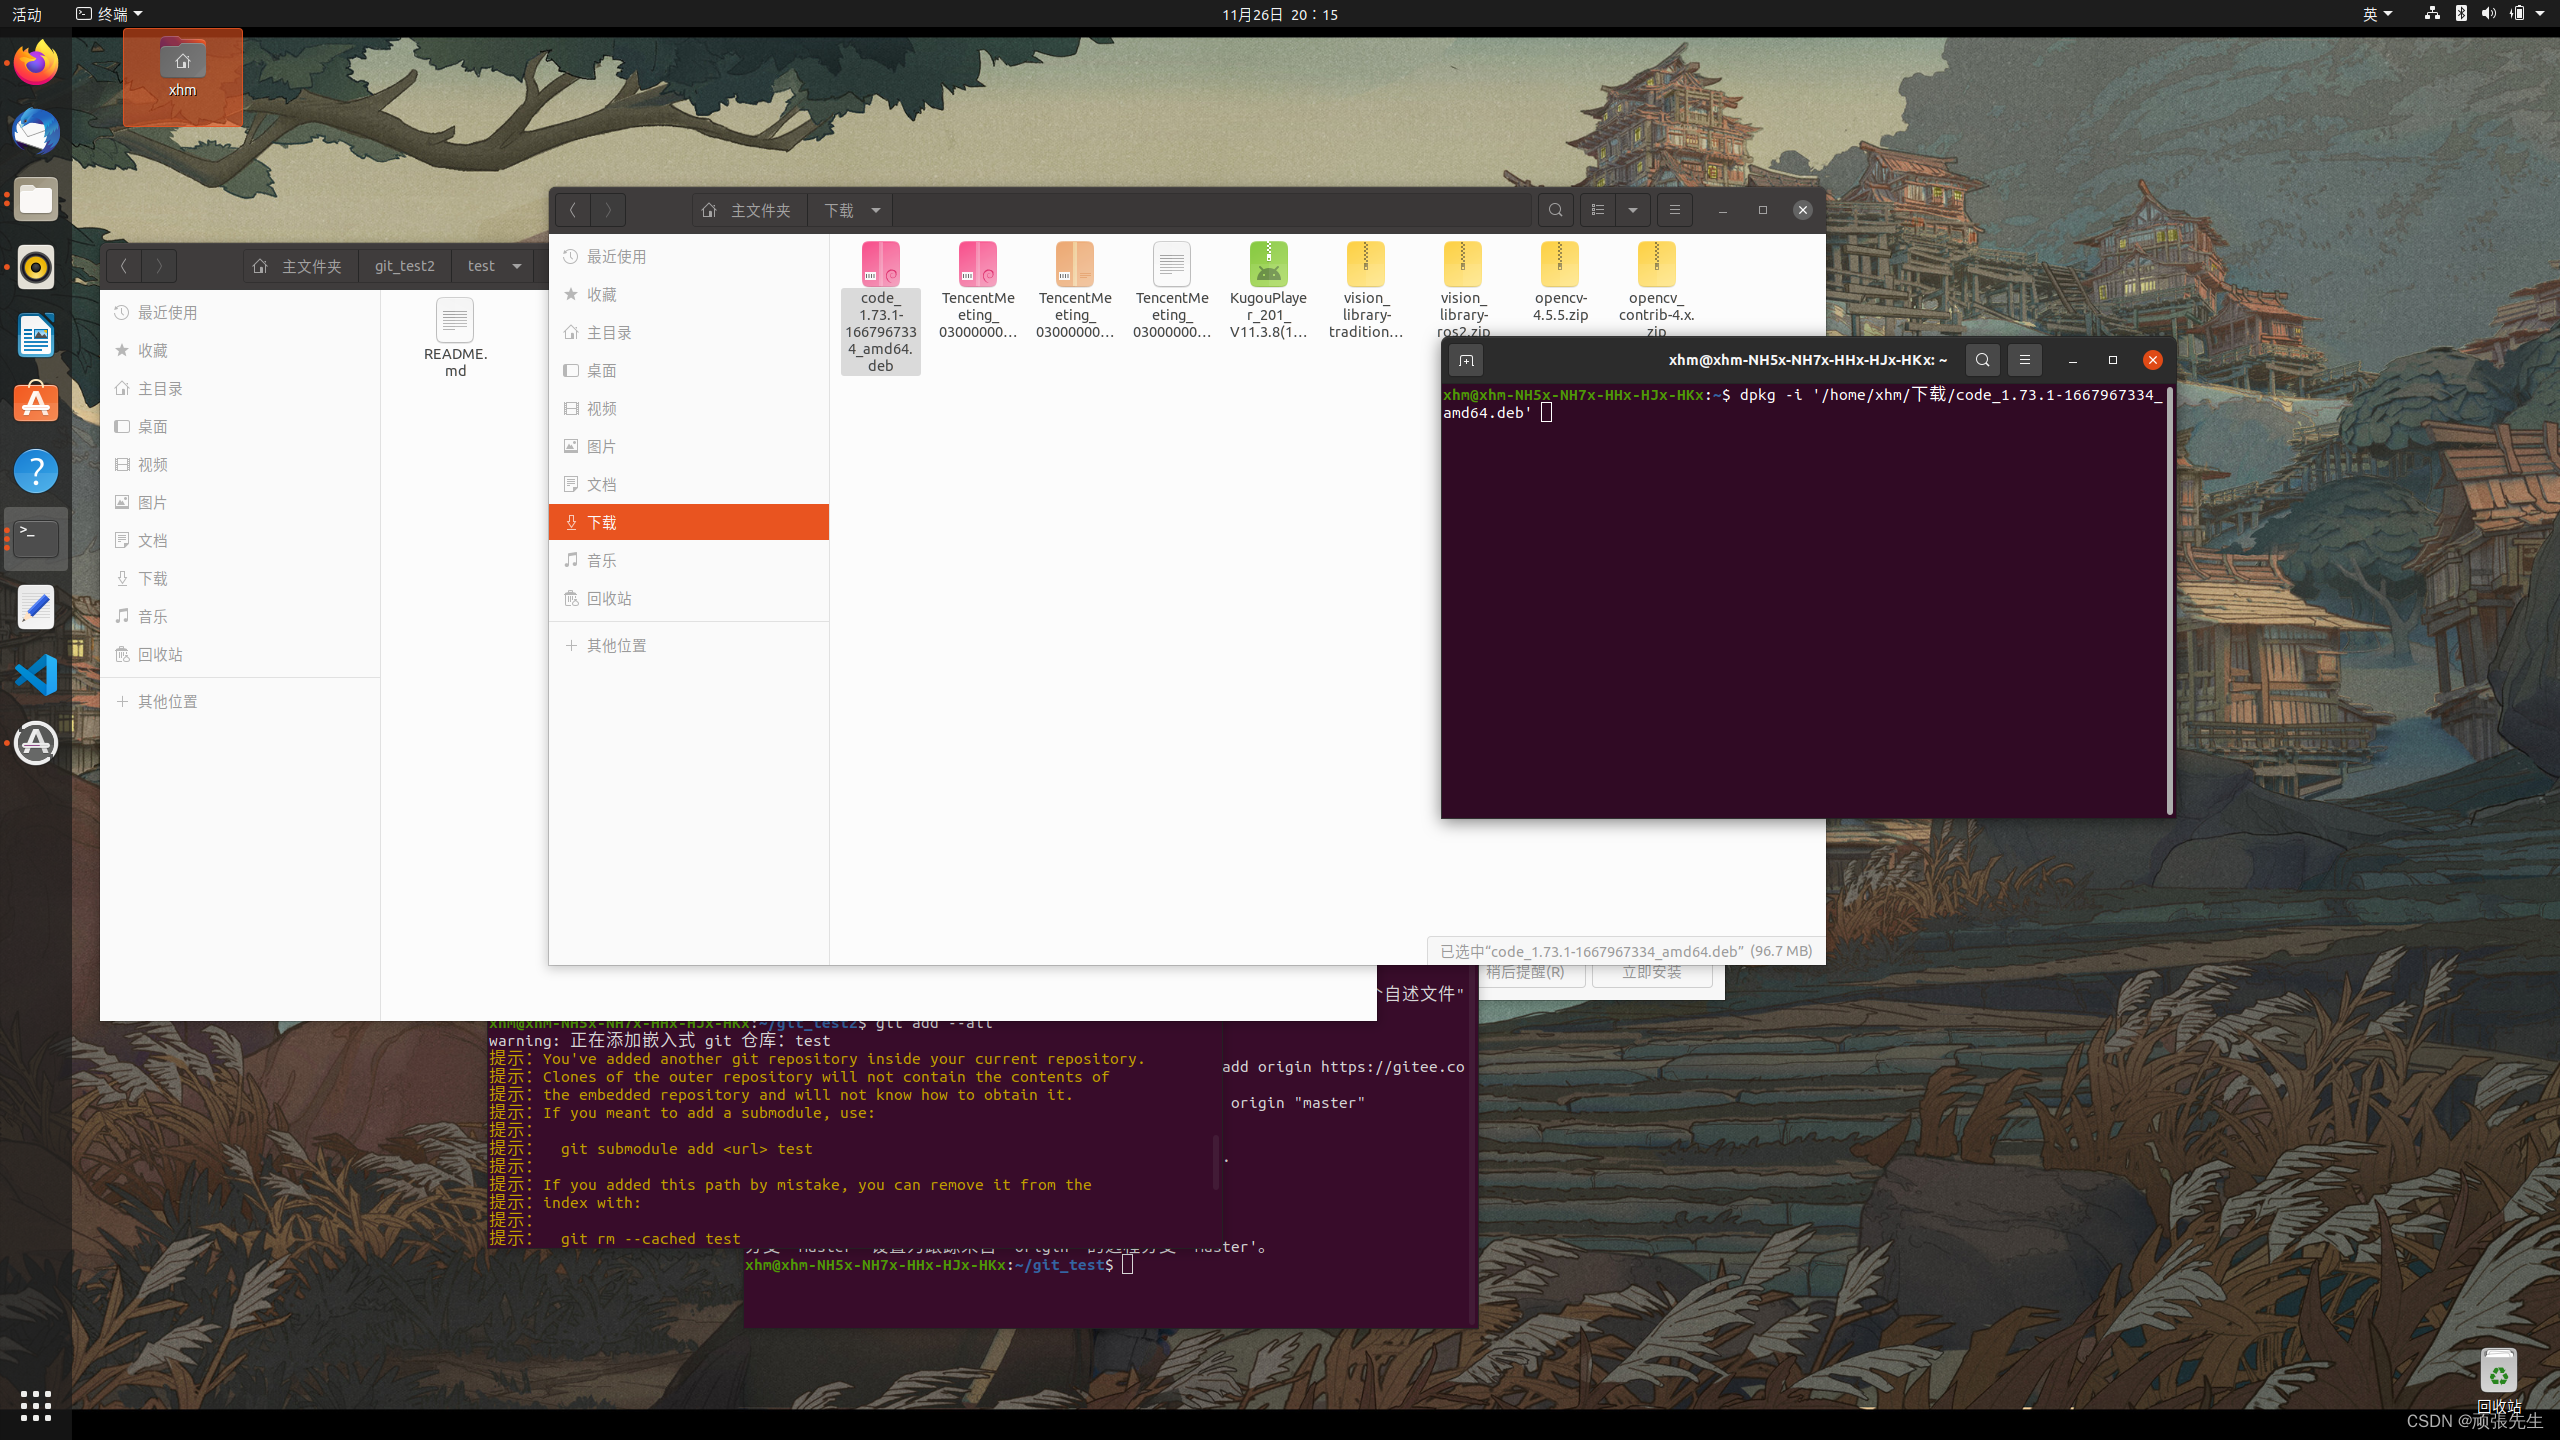Toggle list view in the Downloads window
Screen dimensions: 2560x1440
point(1598,210)
